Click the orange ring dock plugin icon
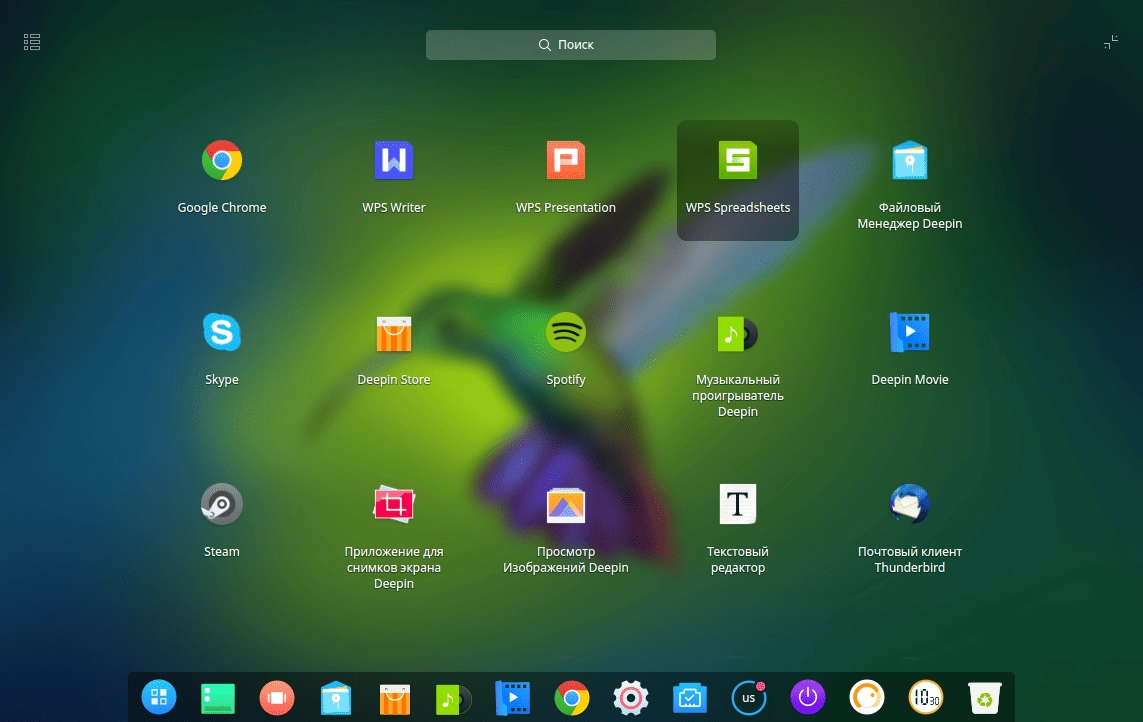Screen dimensions: 1143x722 (x=867, y=697)
